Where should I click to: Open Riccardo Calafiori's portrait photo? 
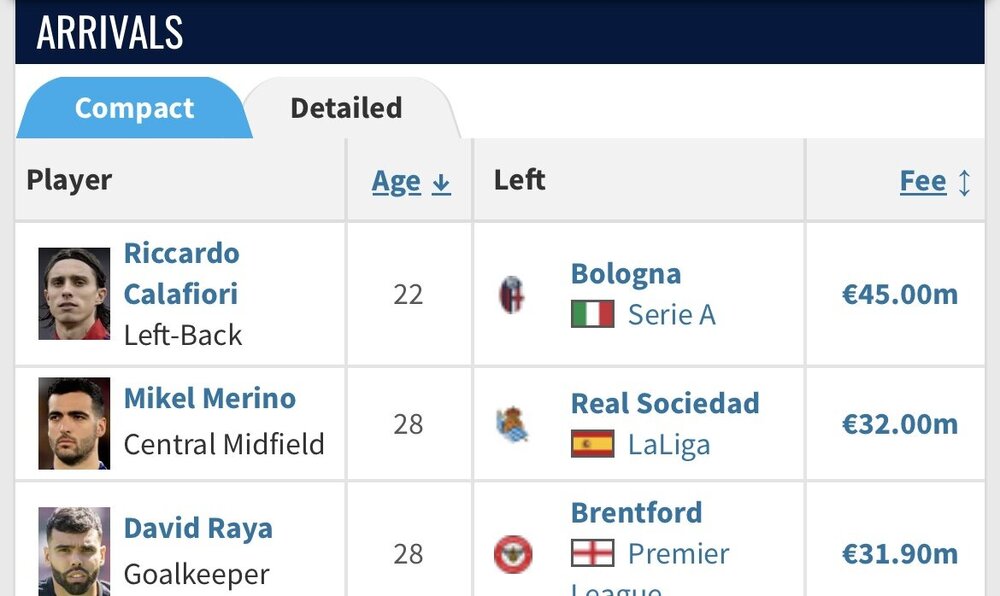(74, 294)
